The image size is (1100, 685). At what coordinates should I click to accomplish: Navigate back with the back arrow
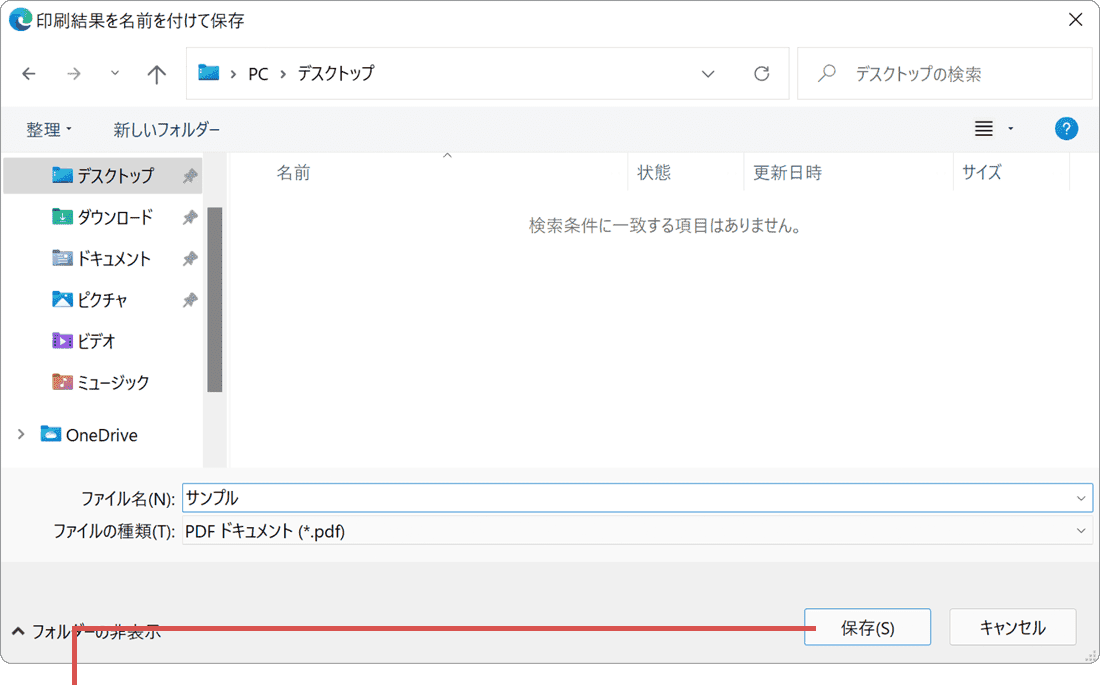(x=28, y=73)
